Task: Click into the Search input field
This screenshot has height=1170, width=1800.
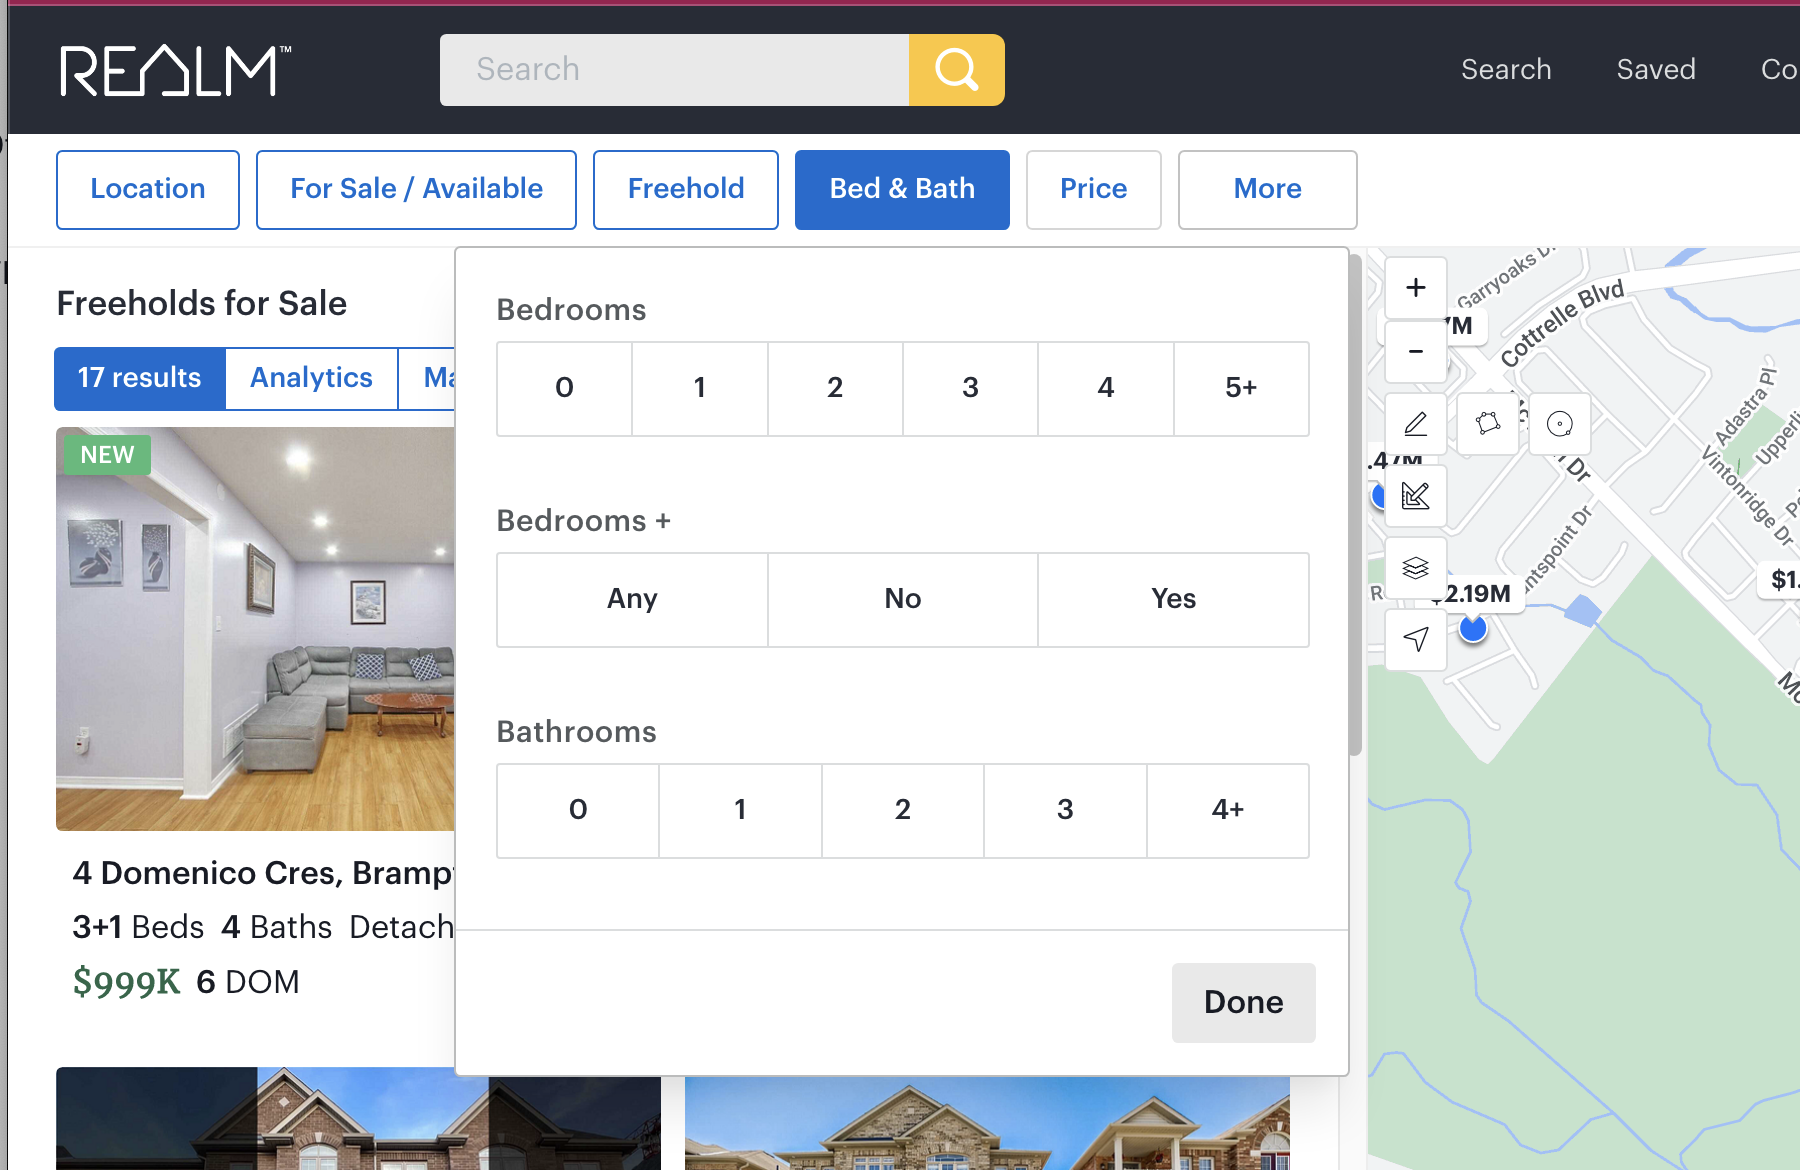Action: coord(674,70)
